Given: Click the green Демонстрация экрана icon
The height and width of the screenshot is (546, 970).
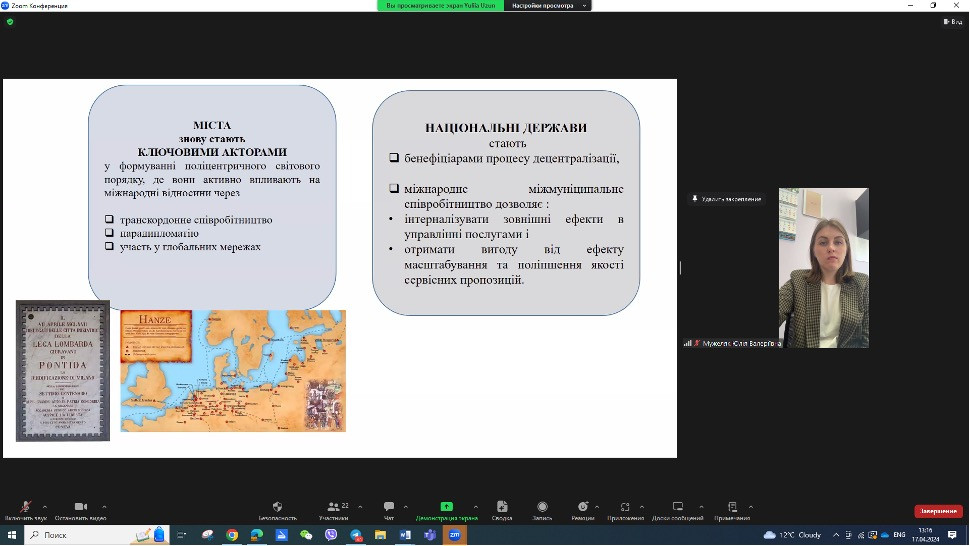Looking at the screenshot, I should [446, 507].
